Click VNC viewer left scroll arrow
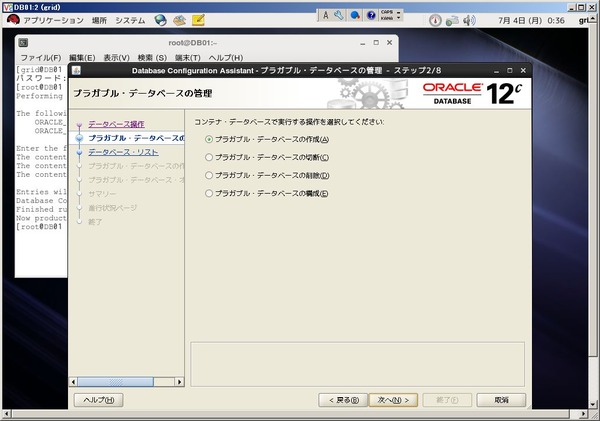Screen dimensions: 600x421 point(6,414)
